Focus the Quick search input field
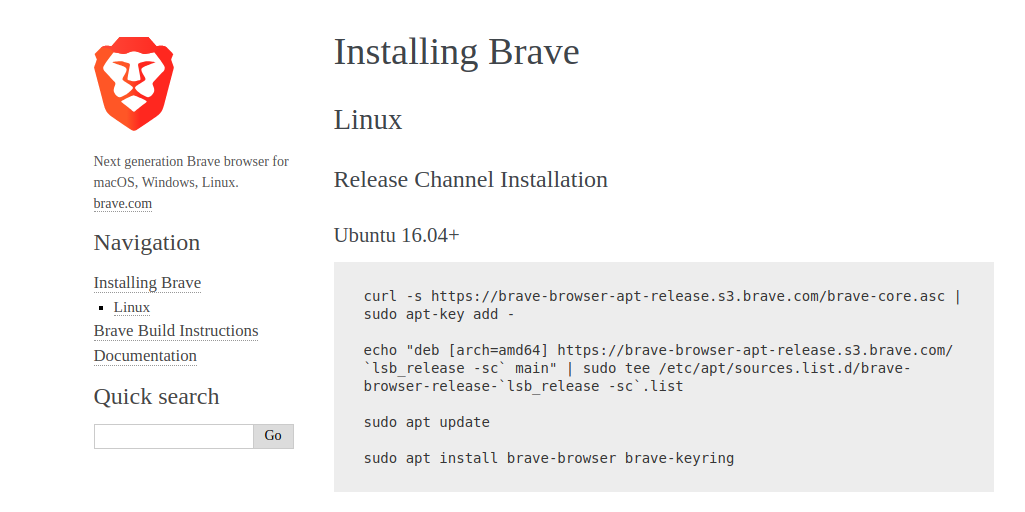The image size is (1025, 512). click(x=174, y=436)
